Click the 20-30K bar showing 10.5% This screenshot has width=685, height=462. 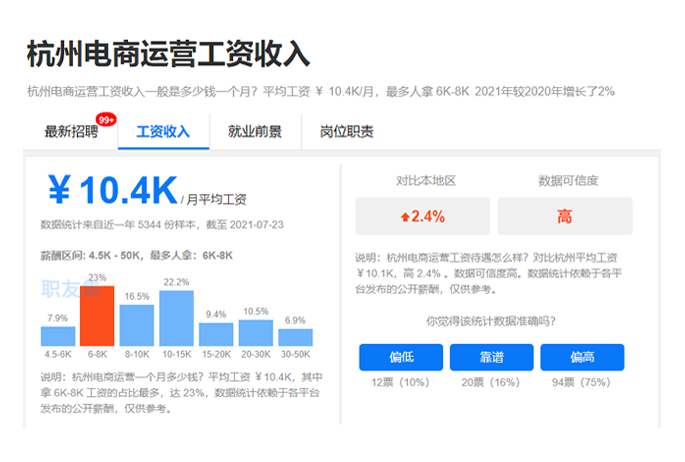click(255, 333)
